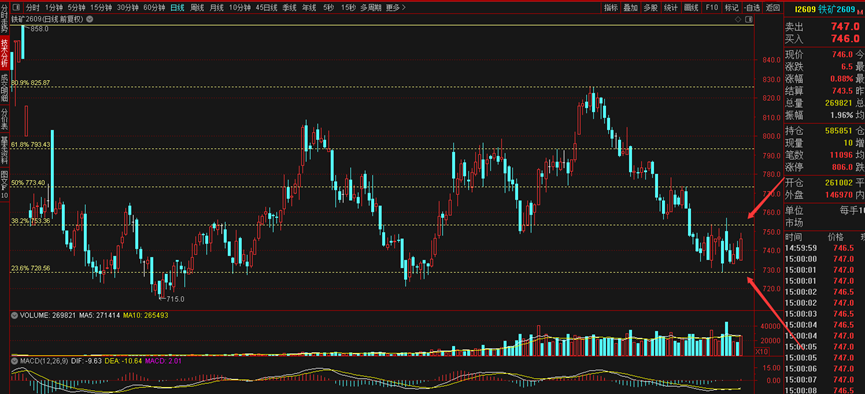865x394 pixels.
Task: Click the 返回 back button
Action: coord(772,8)
